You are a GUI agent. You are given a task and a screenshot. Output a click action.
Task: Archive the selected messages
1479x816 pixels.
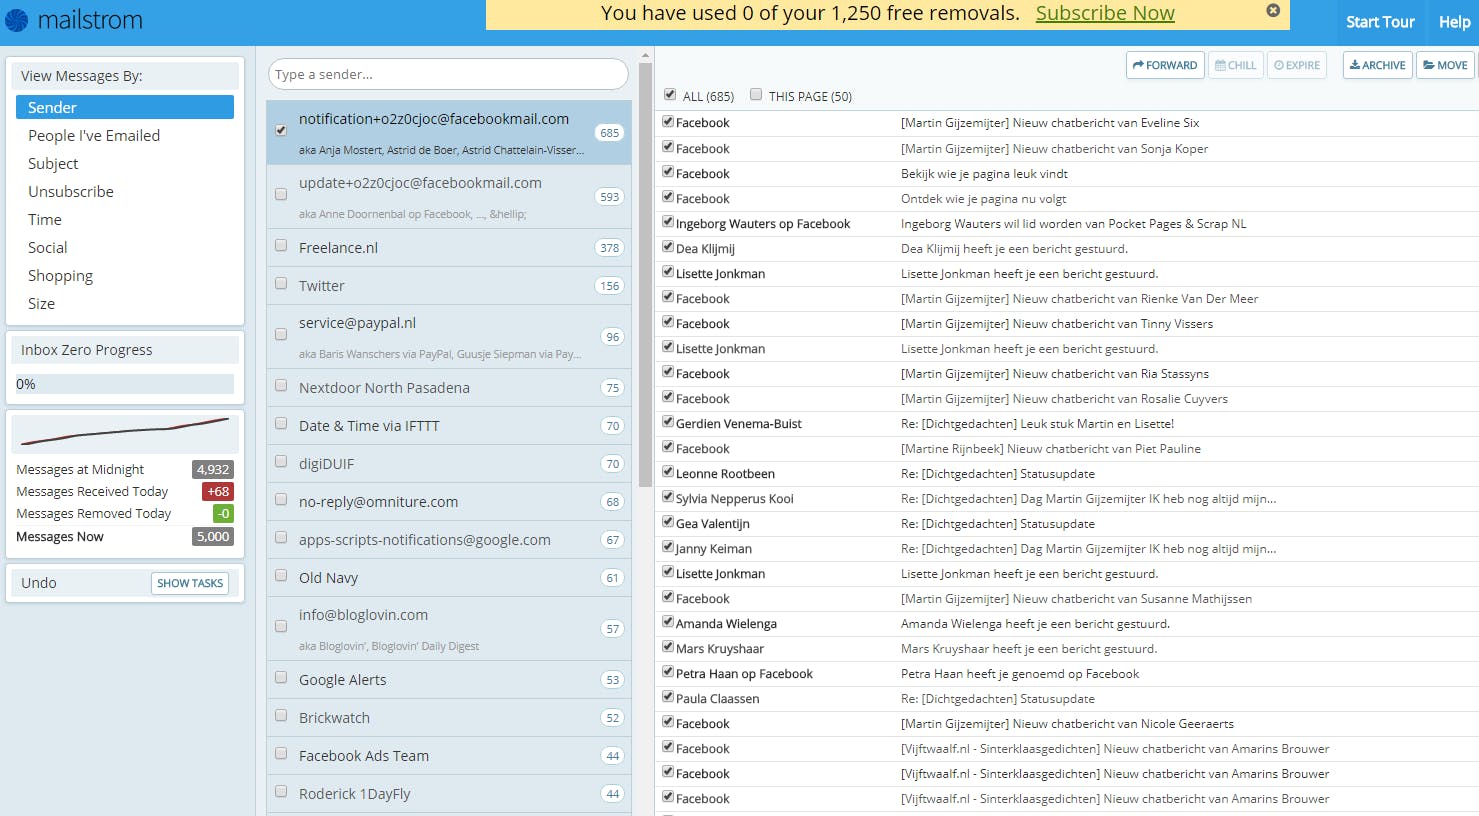(1378, 65)
